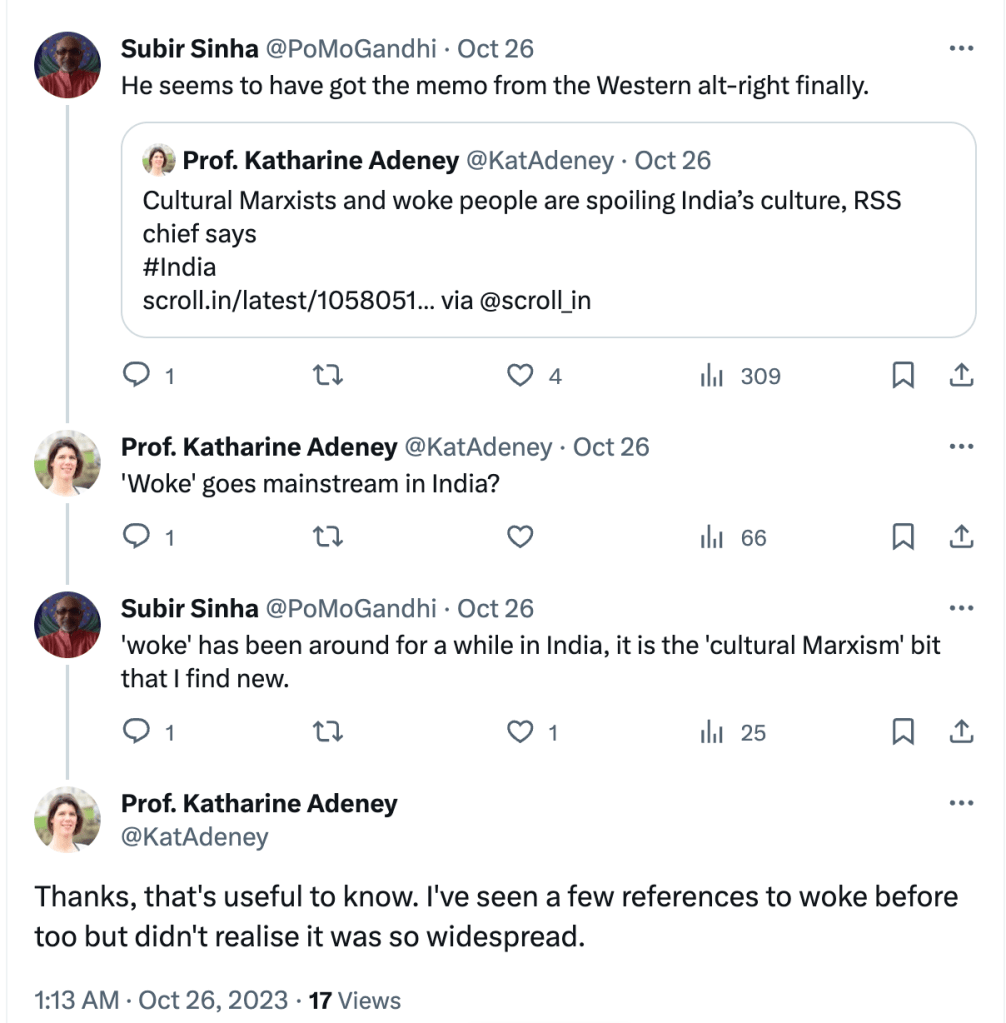Reply to Subir Sinha's alt-right memo tweet
This screenshot has width=1006, height=1023.
pos(135,375)
